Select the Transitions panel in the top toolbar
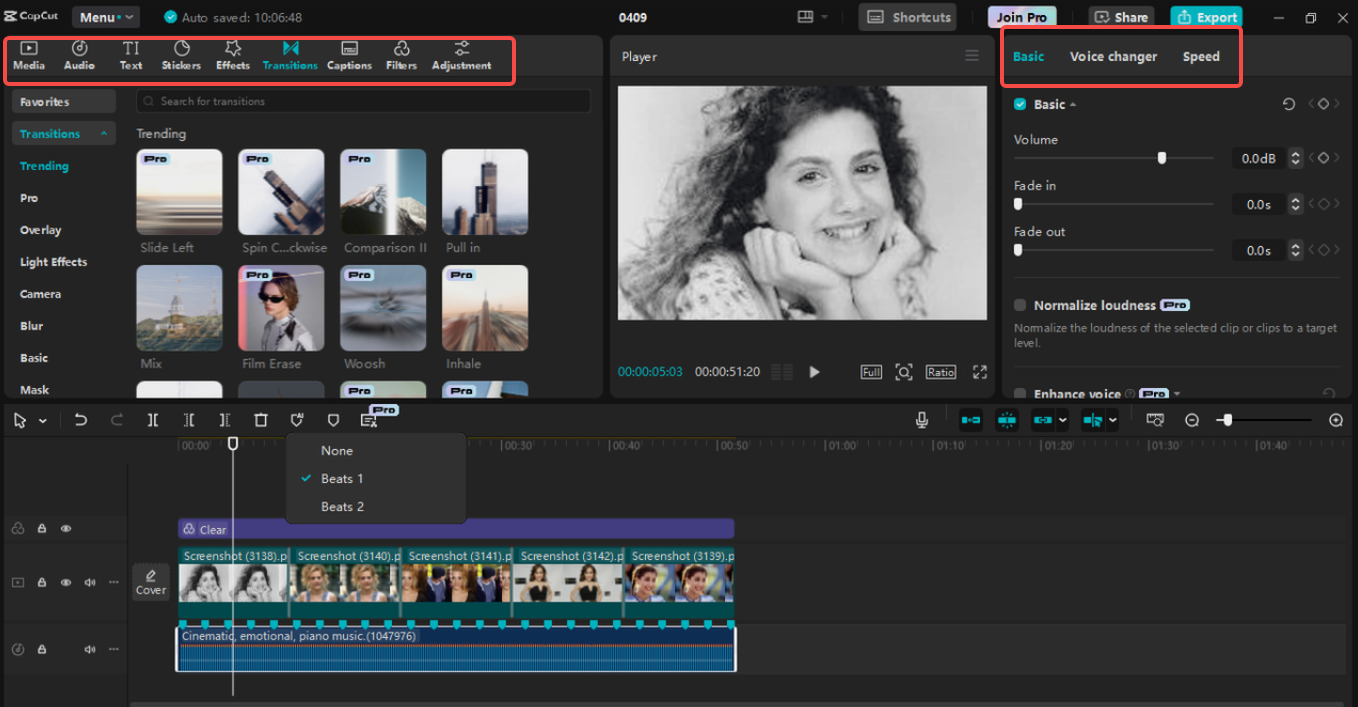This screenshot has height=707, width=1358. [x=289, y=55]
